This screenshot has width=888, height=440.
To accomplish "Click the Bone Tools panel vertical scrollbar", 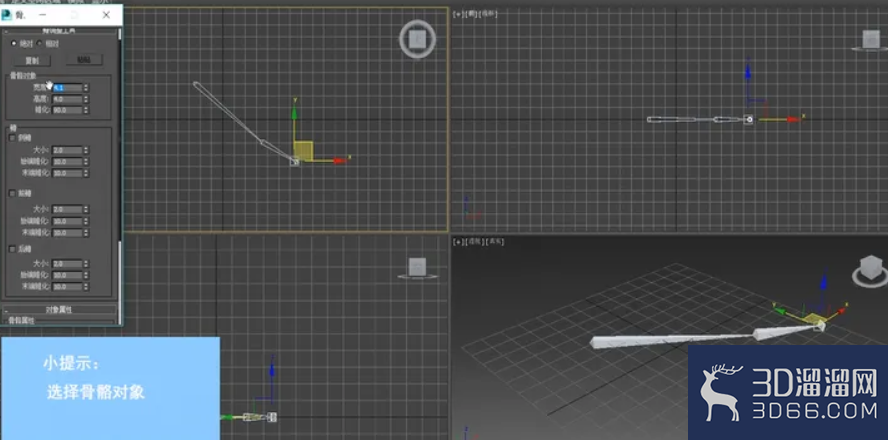I will [x=119, y=176].
